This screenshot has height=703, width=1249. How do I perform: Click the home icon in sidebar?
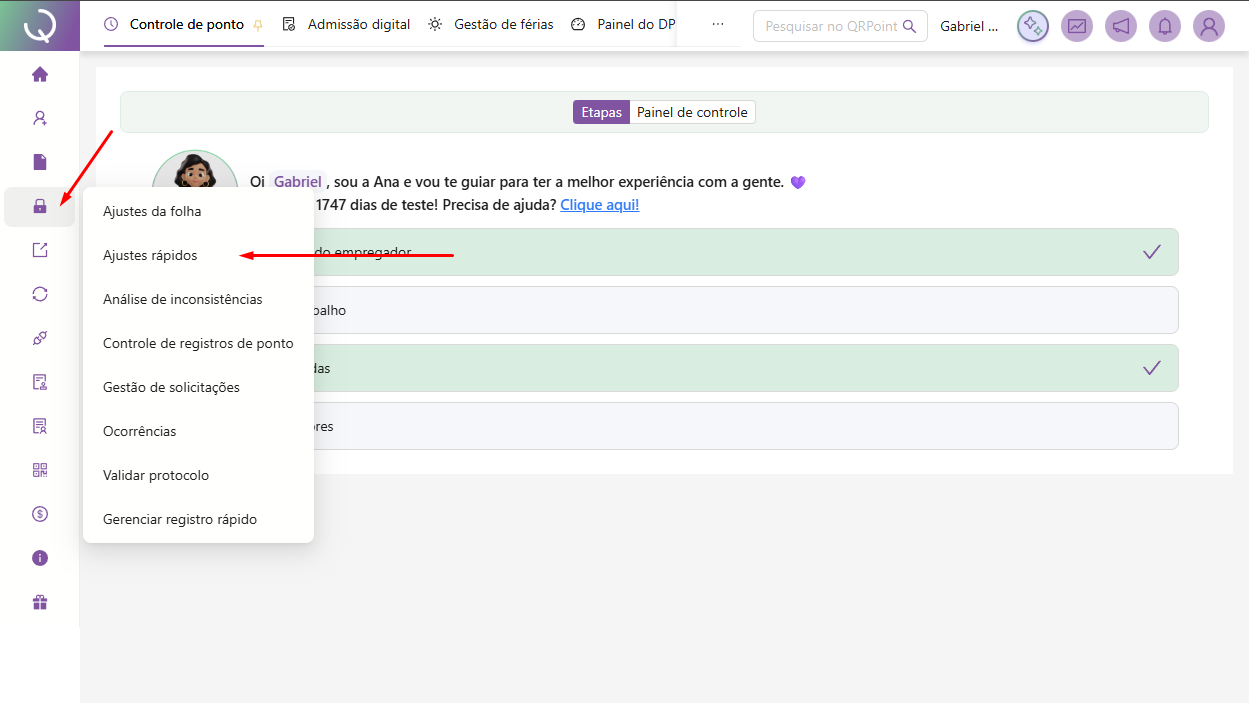point(40,74)
